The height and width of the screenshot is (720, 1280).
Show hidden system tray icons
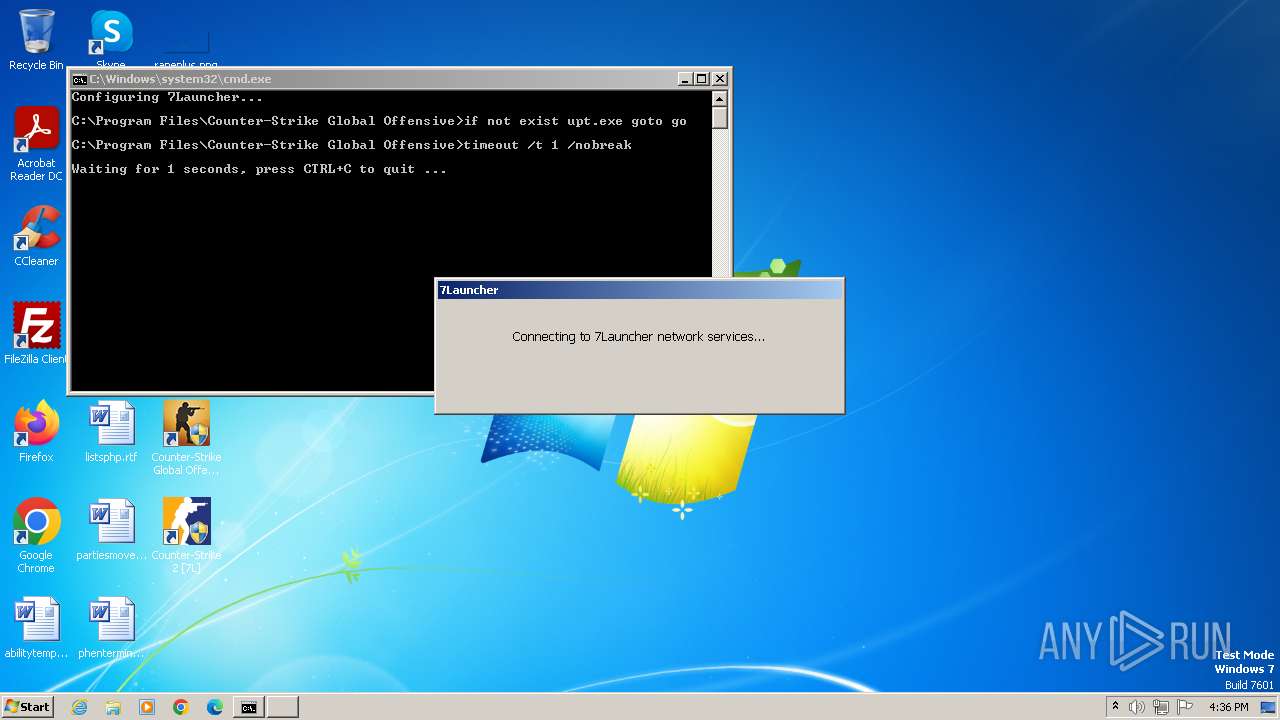[1115, 707]
